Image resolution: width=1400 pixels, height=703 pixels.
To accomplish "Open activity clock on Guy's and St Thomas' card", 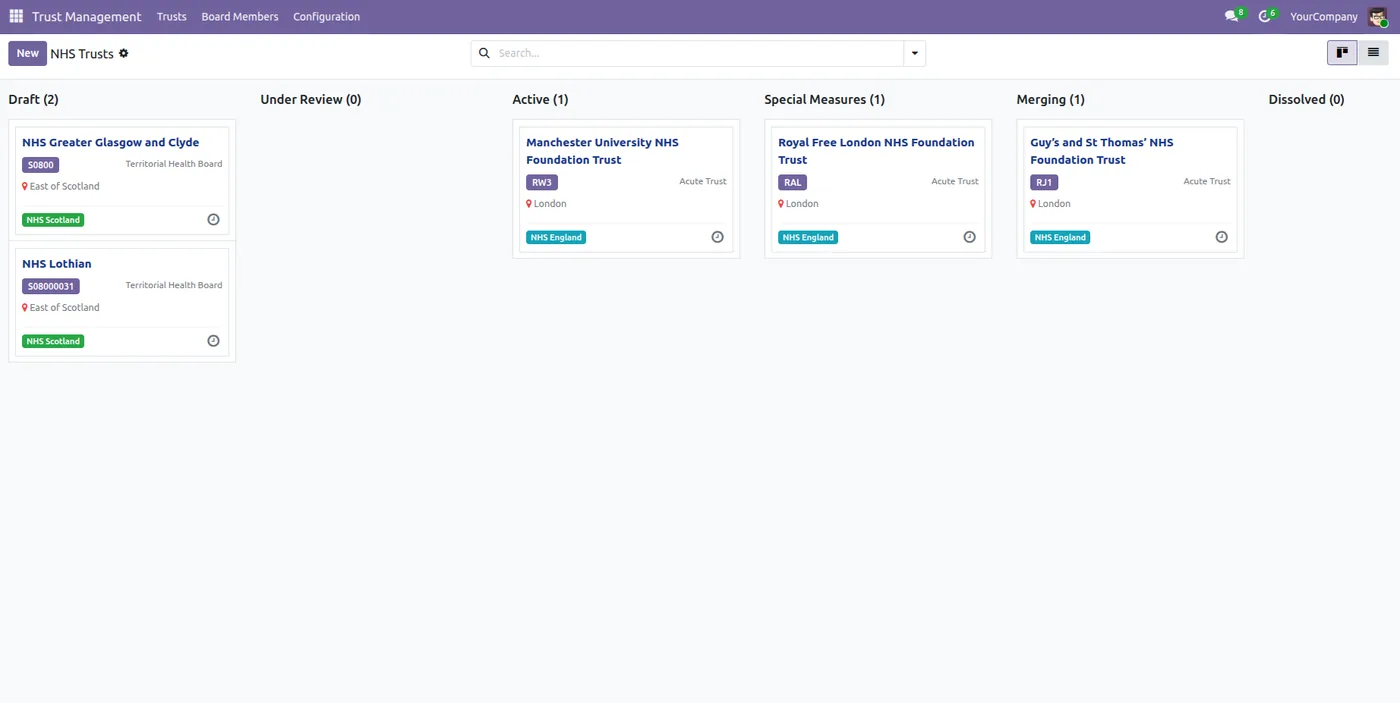I will pos(1221,237).
